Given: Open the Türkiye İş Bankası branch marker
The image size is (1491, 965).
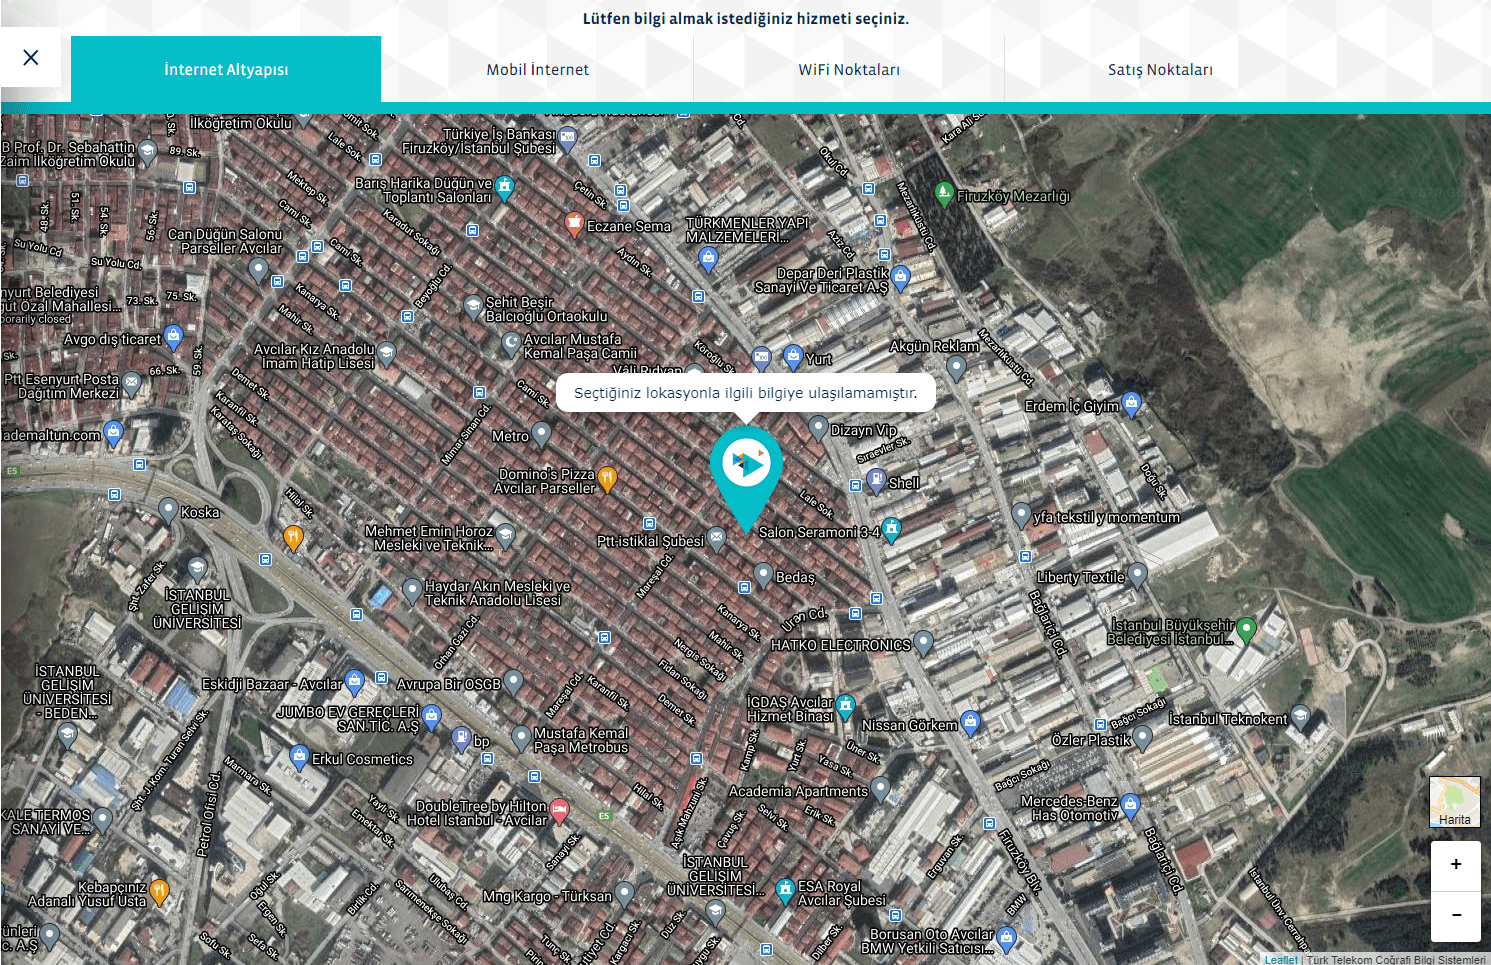Looking at the screenshot, I should [x=568, y=138].
